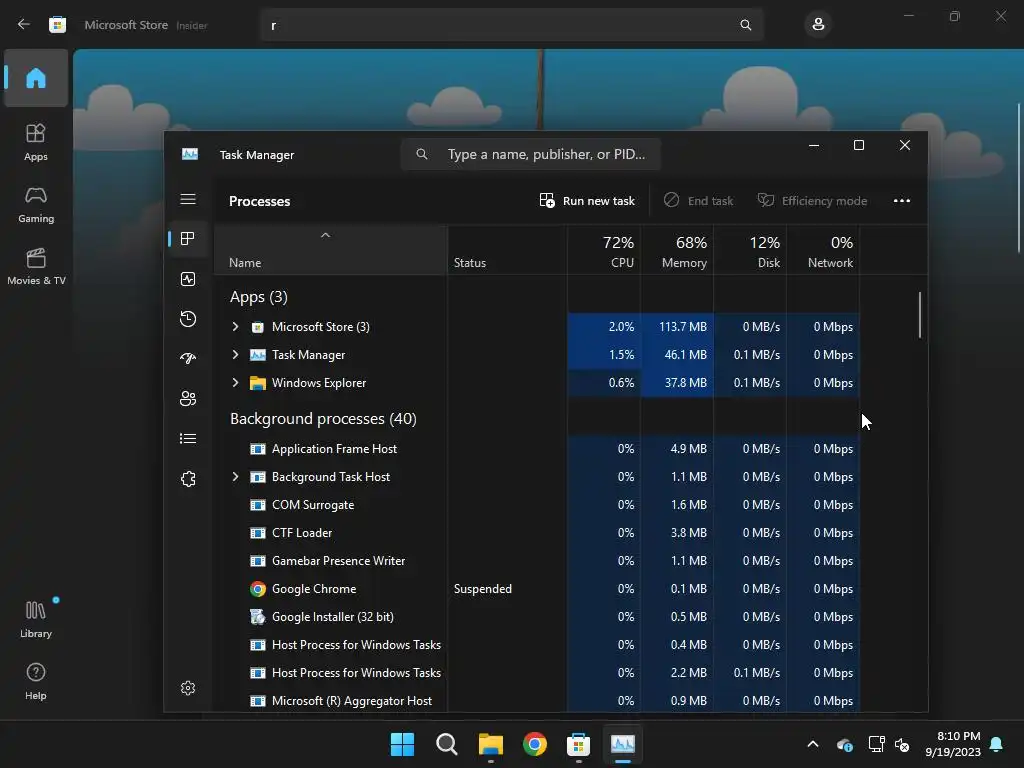Viewport: 1024px width, 768px height.
Task: Select Microsoft (R) Aggregator Host process
Action: (x=537, y=701)
